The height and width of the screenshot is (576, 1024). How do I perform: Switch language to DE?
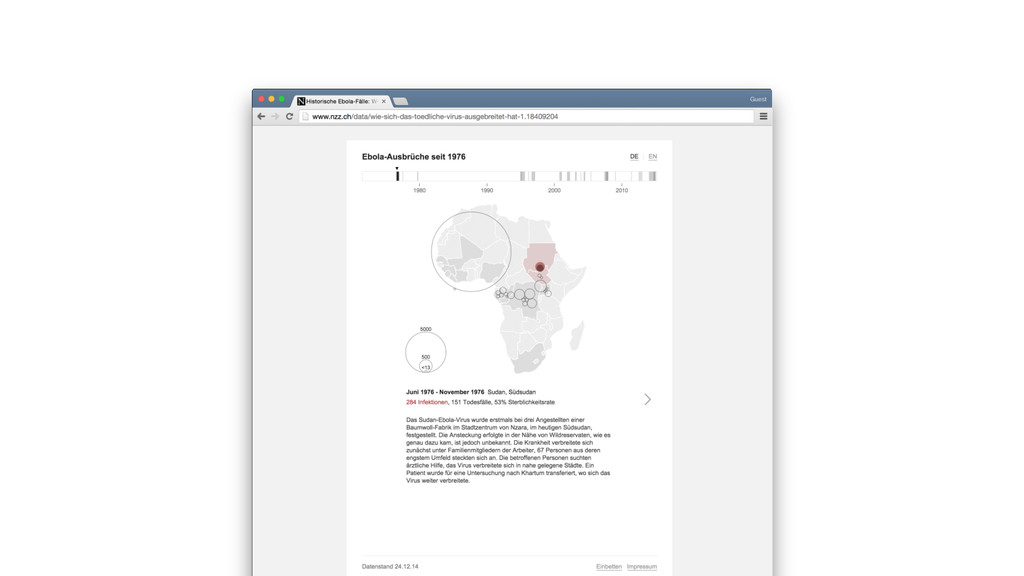[x=634, y=157]
